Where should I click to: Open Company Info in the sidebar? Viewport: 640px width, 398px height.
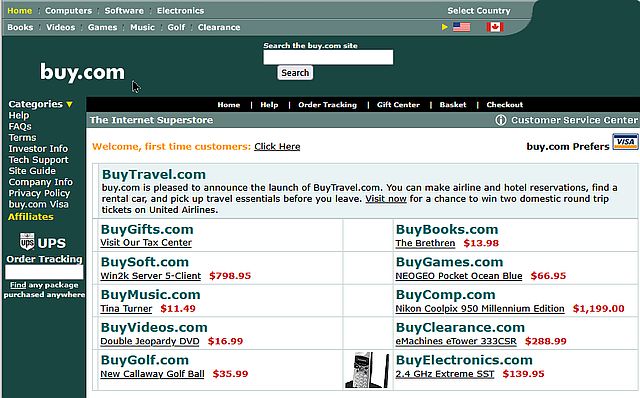[41, 182]
